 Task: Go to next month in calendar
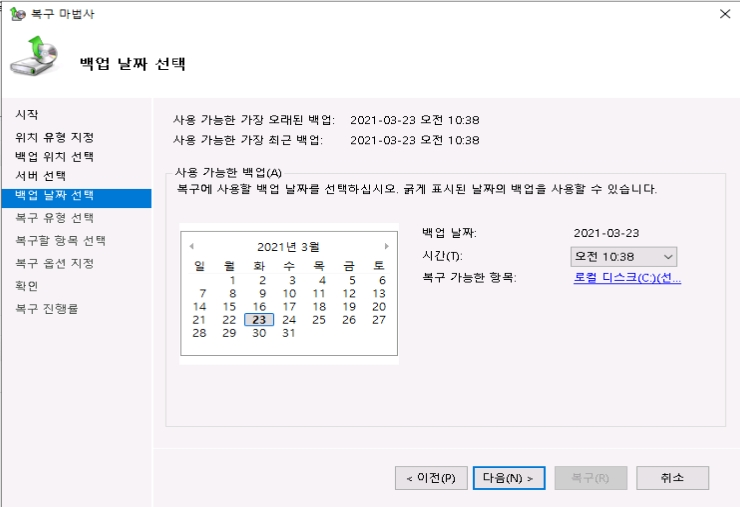pos(387,246)
